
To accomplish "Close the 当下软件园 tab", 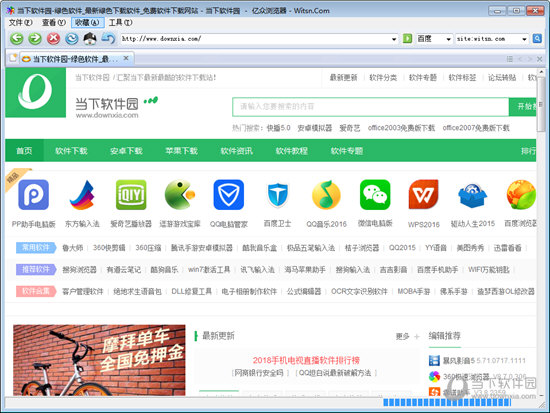I will pyautogui.click(x=126, y=59).
